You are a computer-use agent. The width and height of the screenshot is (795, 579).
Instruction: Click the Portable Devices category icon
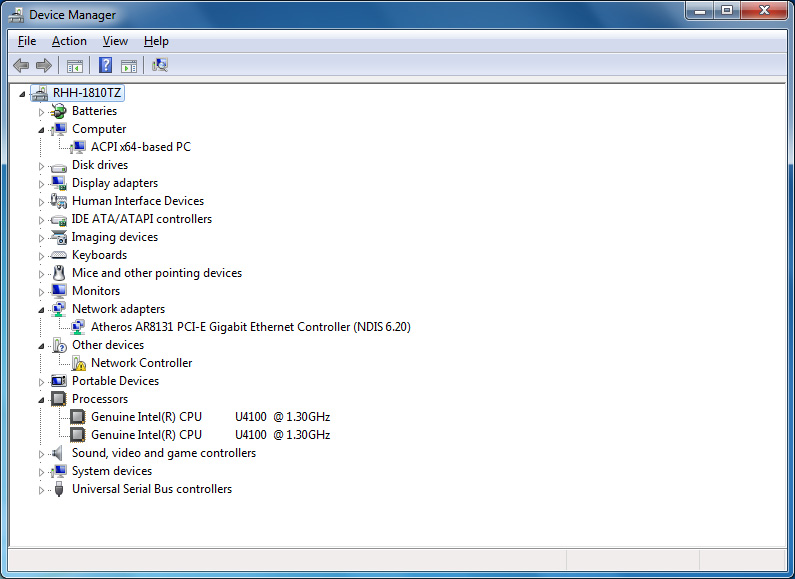pyautogui.click(x=59, y=381)
